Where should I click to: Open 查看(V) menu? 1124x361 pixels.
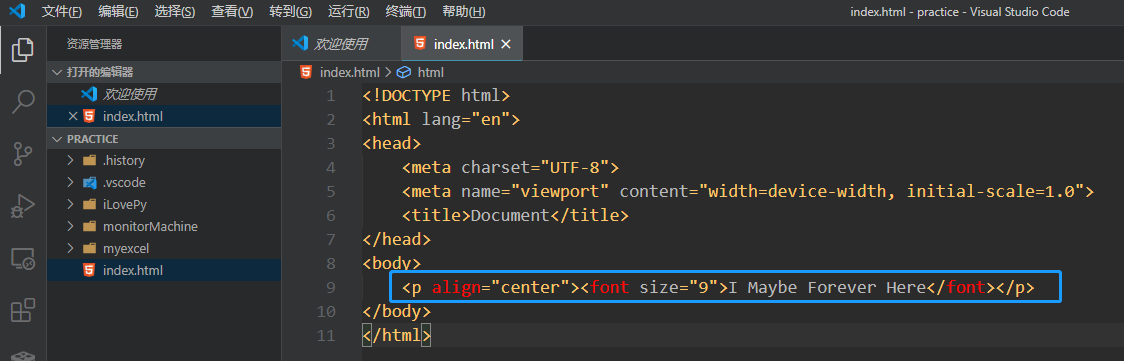click(232, 11)
